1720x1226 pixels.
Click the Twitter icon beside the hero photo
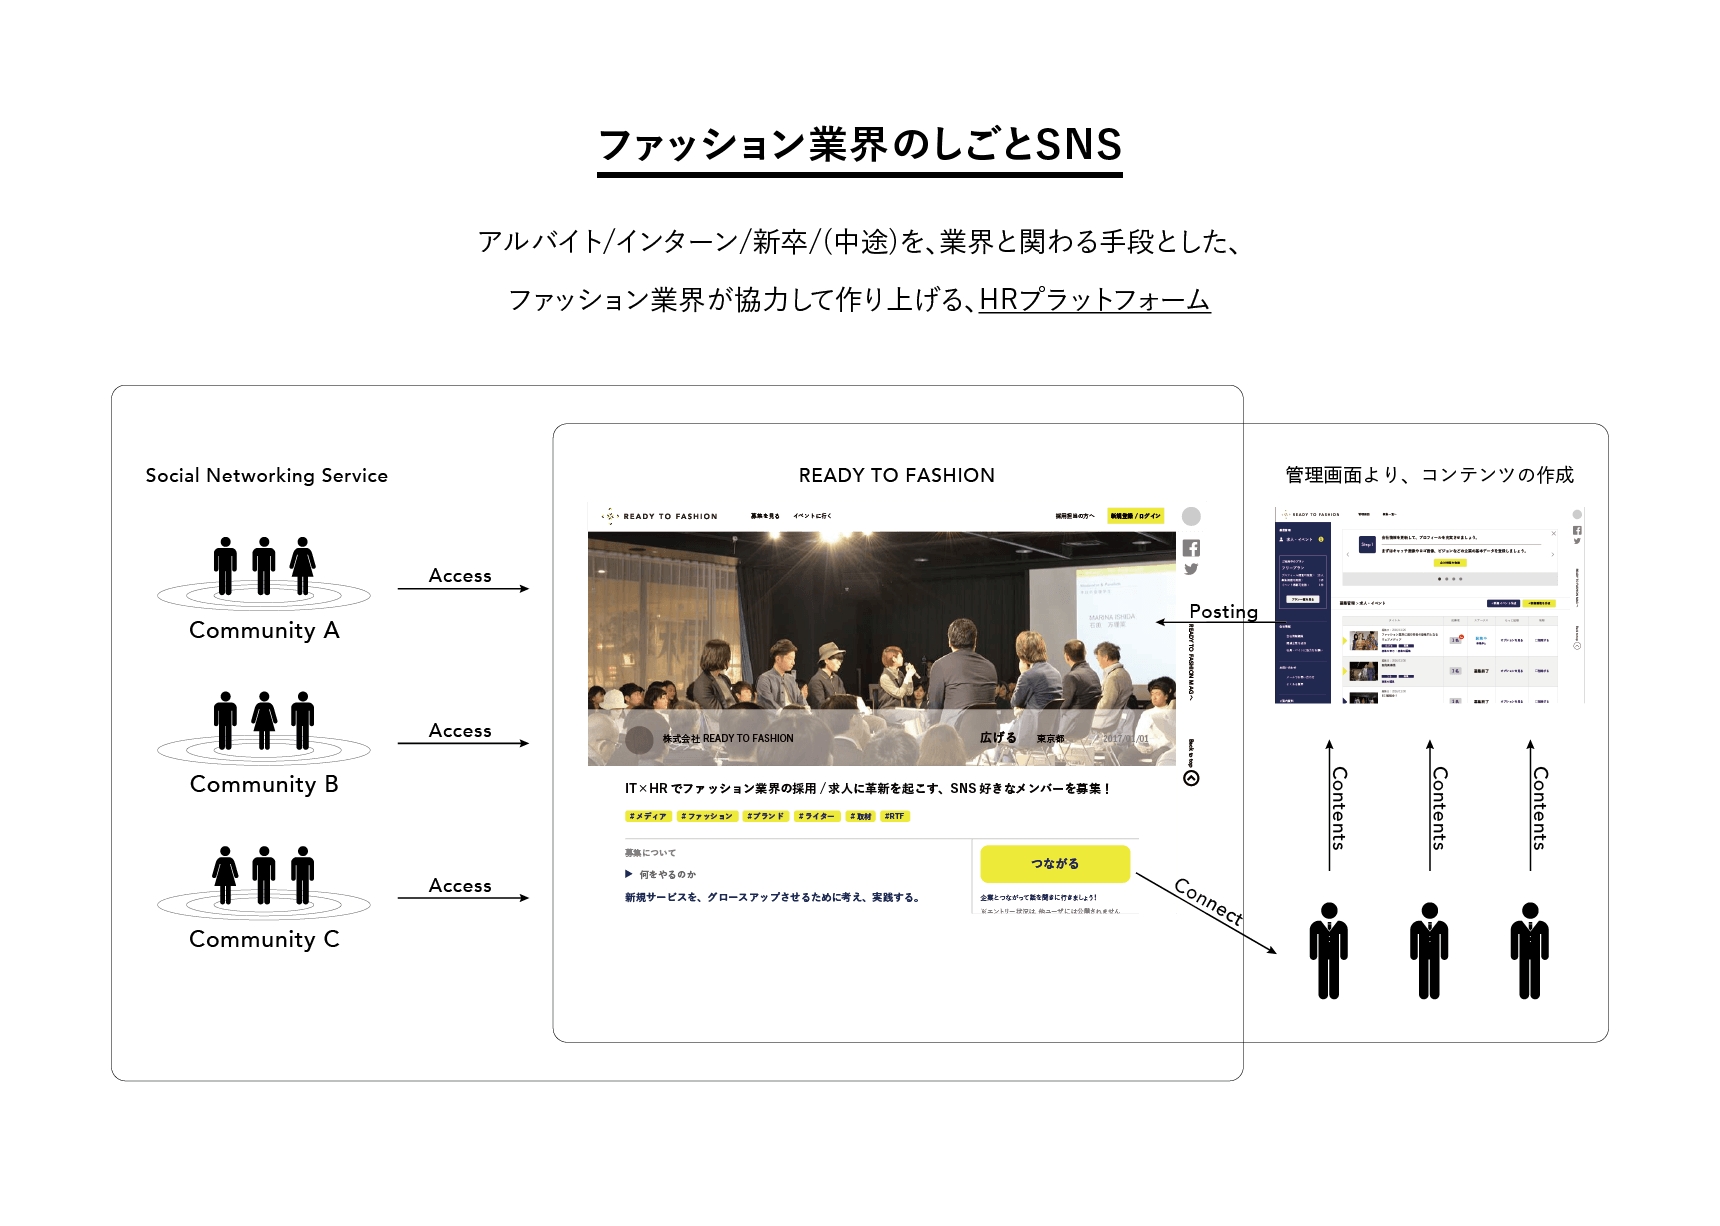coord(1191,569)
